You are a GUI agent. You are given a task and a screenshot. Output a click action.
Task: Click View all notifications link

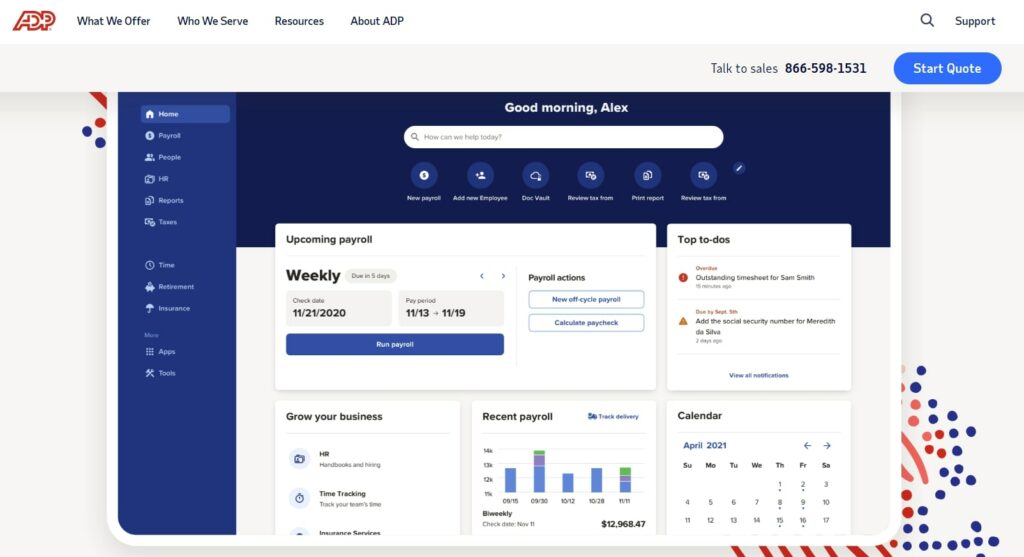pos(758,375)
